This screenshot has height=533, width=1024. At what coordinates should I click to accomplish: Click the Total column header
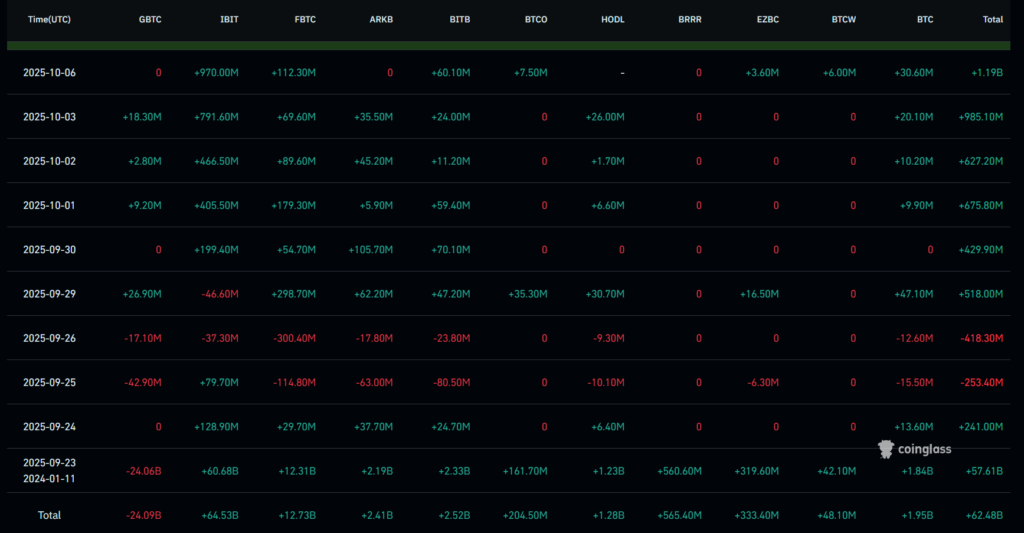(992, 19)
